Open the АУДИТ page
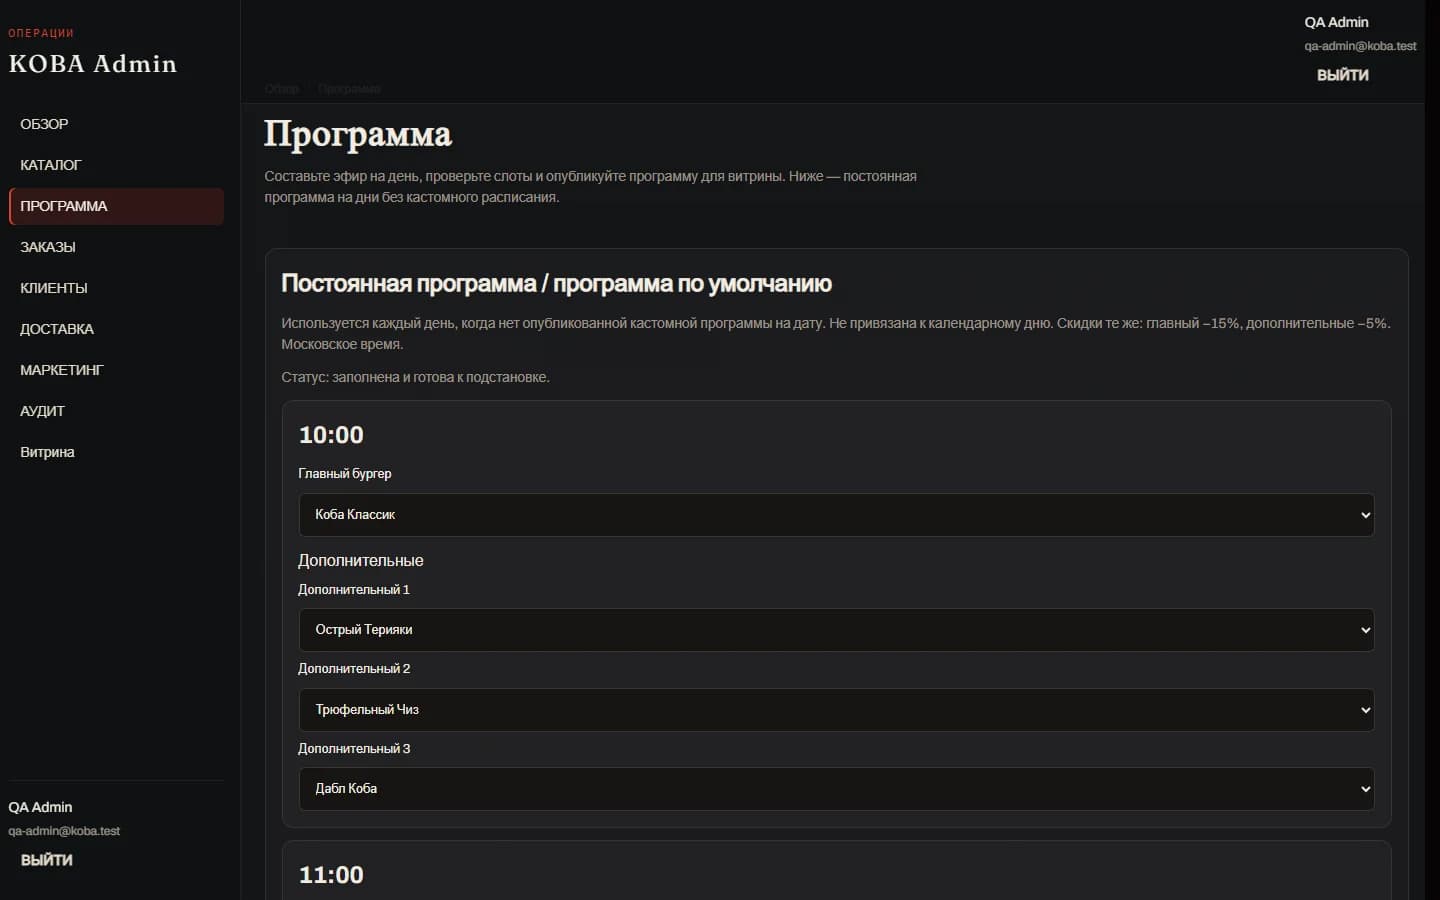This screenshot has width=1440, height=900. pyautogui.click(x=116, y=411)
